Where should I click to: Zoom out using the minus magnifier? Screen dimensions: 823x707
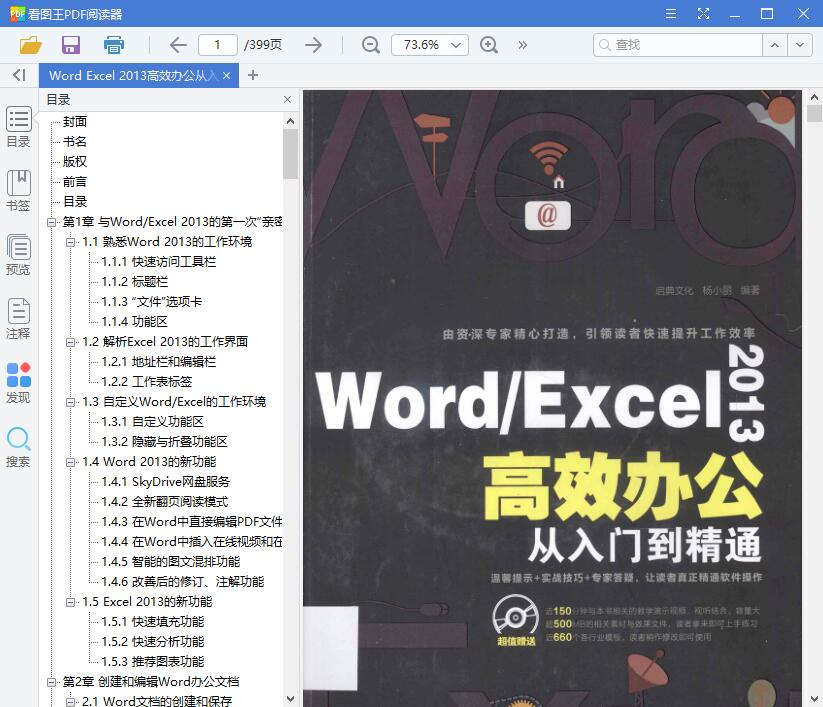pos(371,45)
